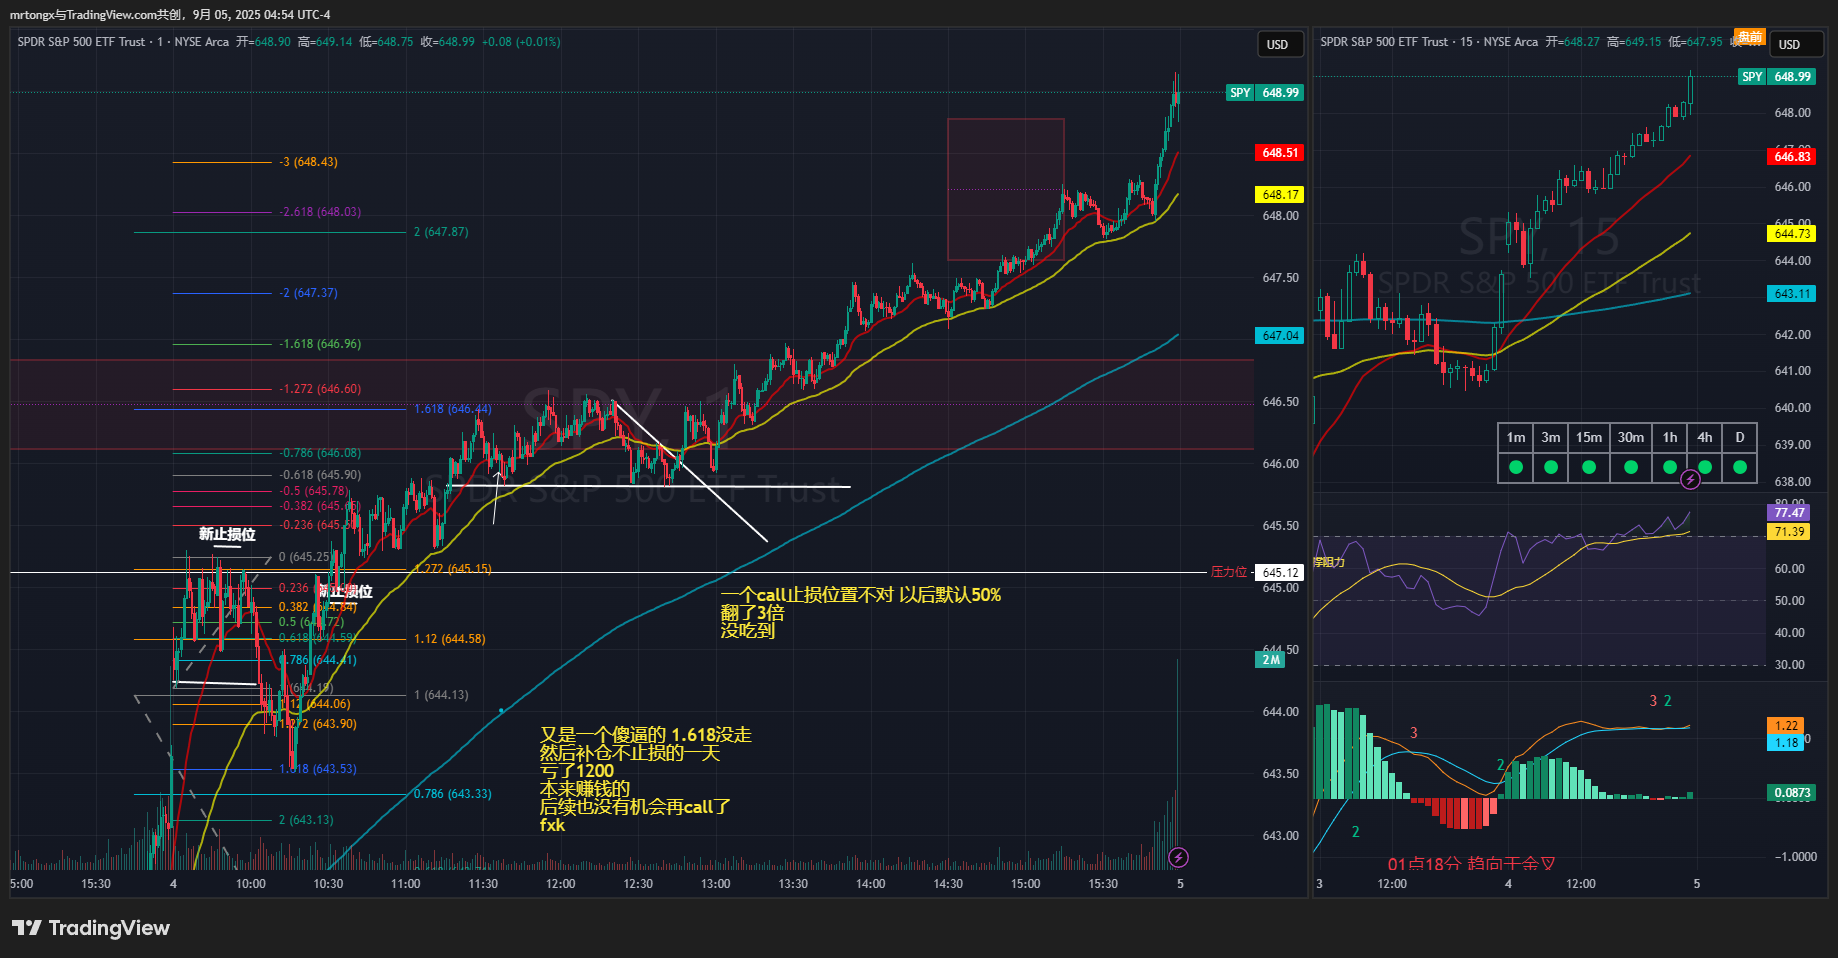Select the 3m cell in the timeframe table

(x=1551, y=437)
